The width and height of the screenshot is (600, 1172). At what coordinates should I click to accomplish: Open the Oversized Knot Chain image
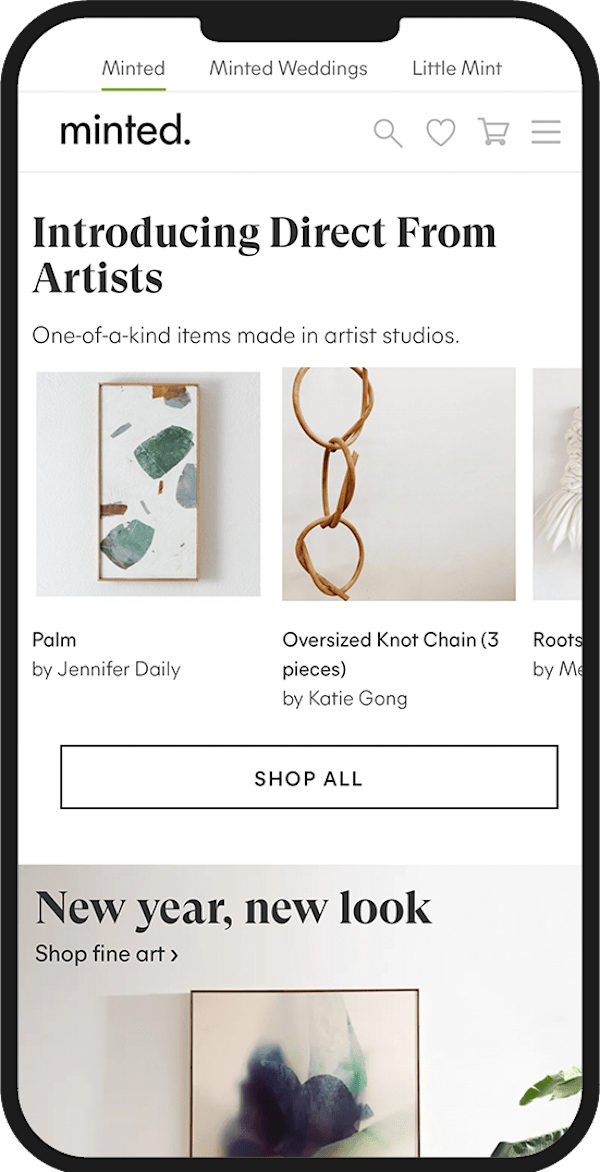[x=398, y=484]
